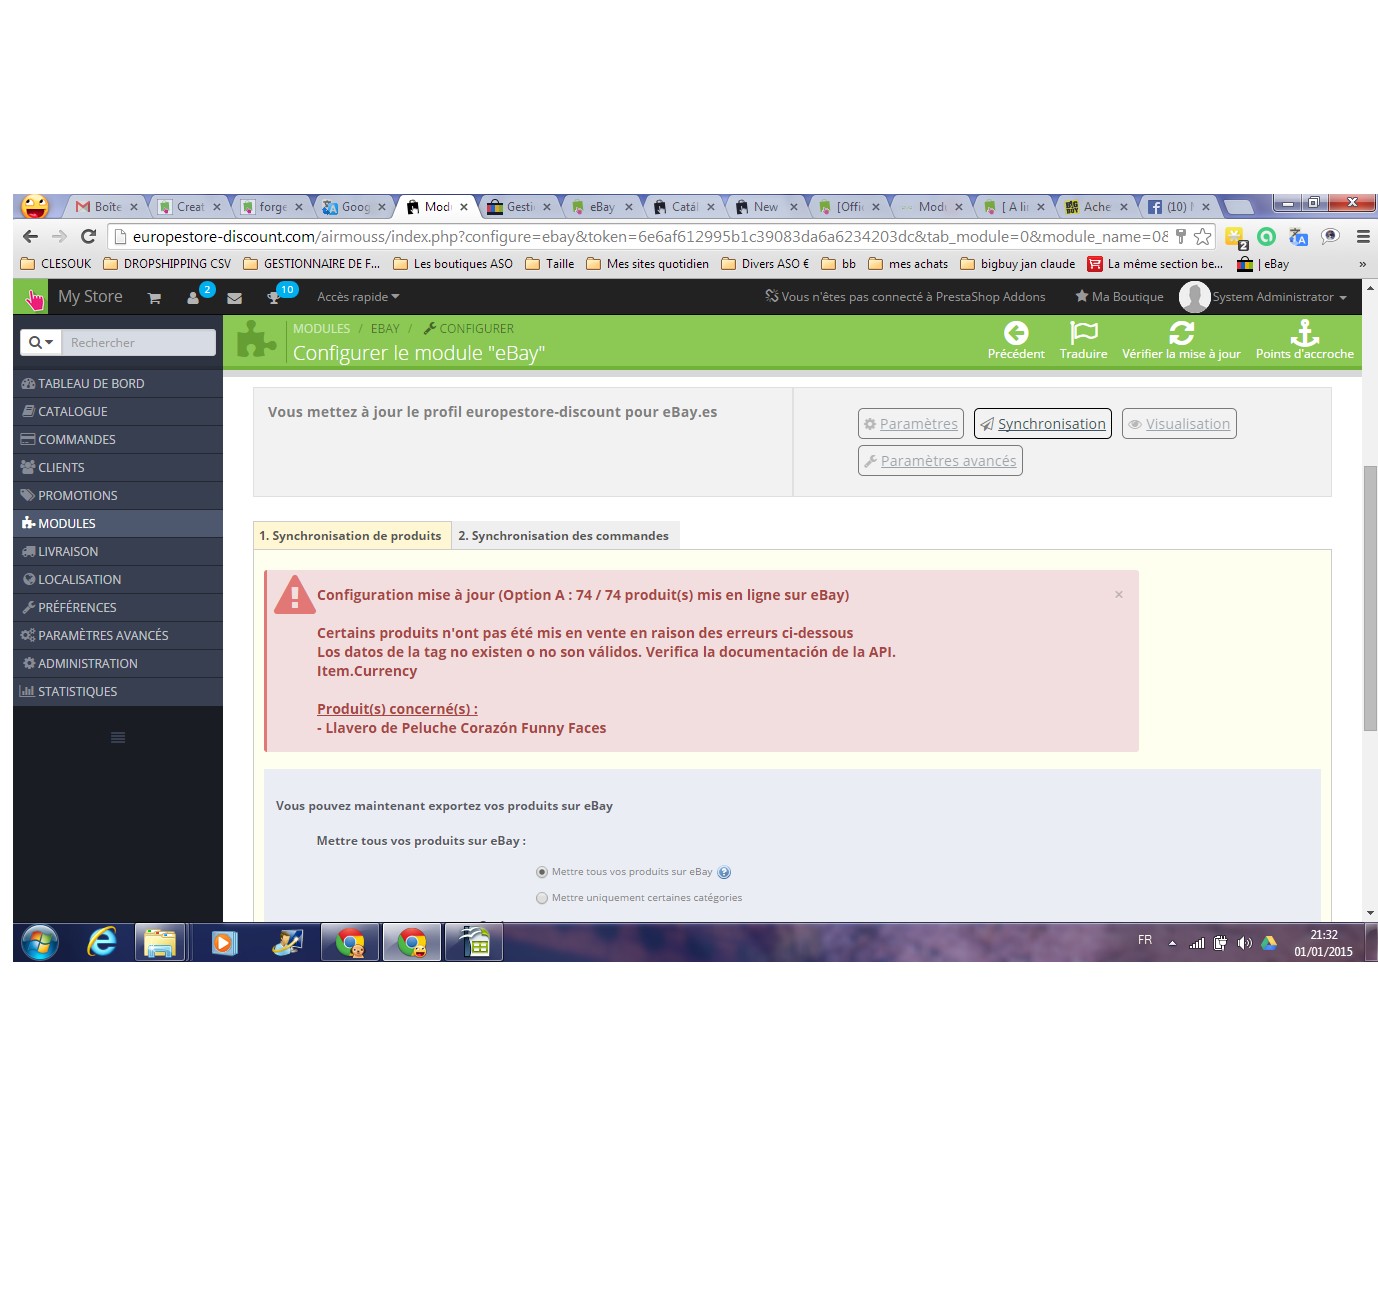The image size is (1378, 1313).
Task: Switch to the Gmail 'Boîte' browser tab
Action: pyautogui.click(x=107, y=207)
